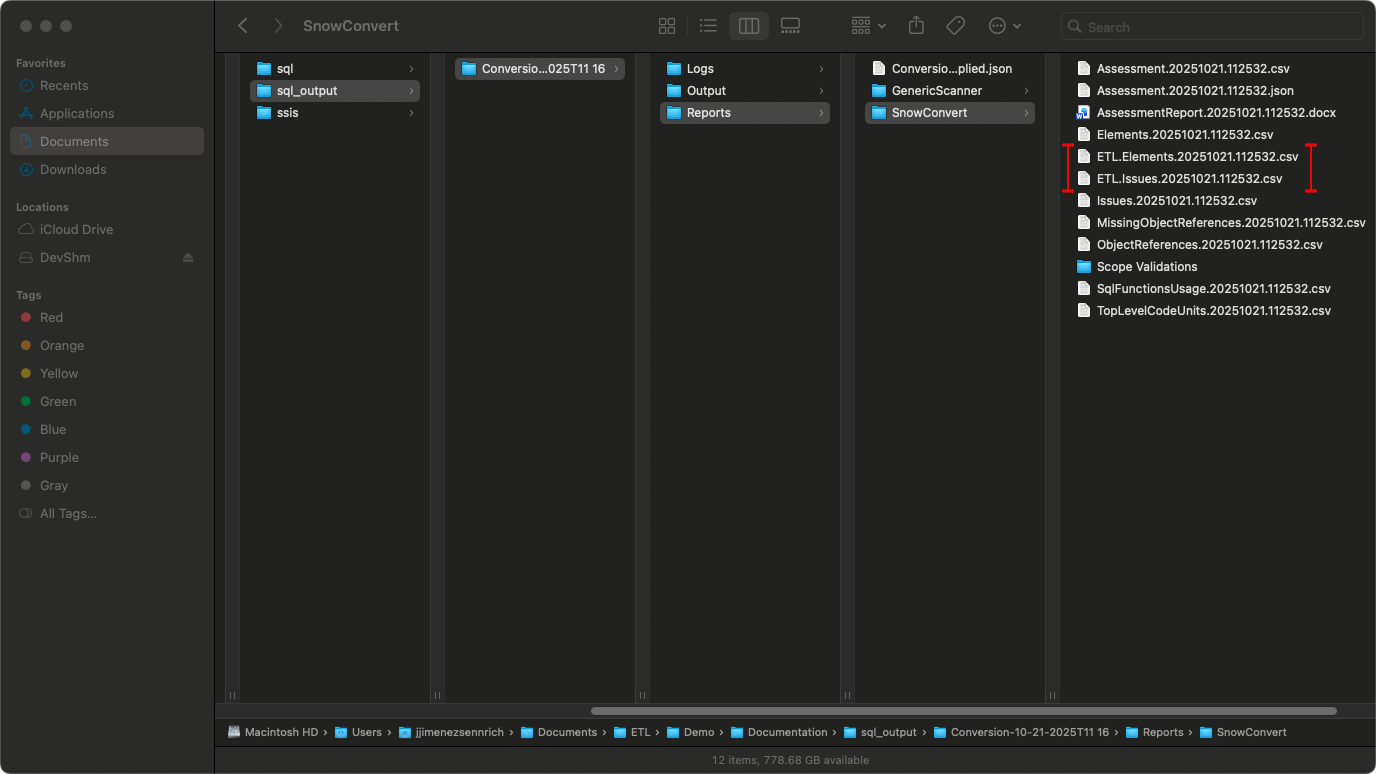Open the Share options from the toolbar
Screen dimensions: 1376x774
(x=915, y=25)
